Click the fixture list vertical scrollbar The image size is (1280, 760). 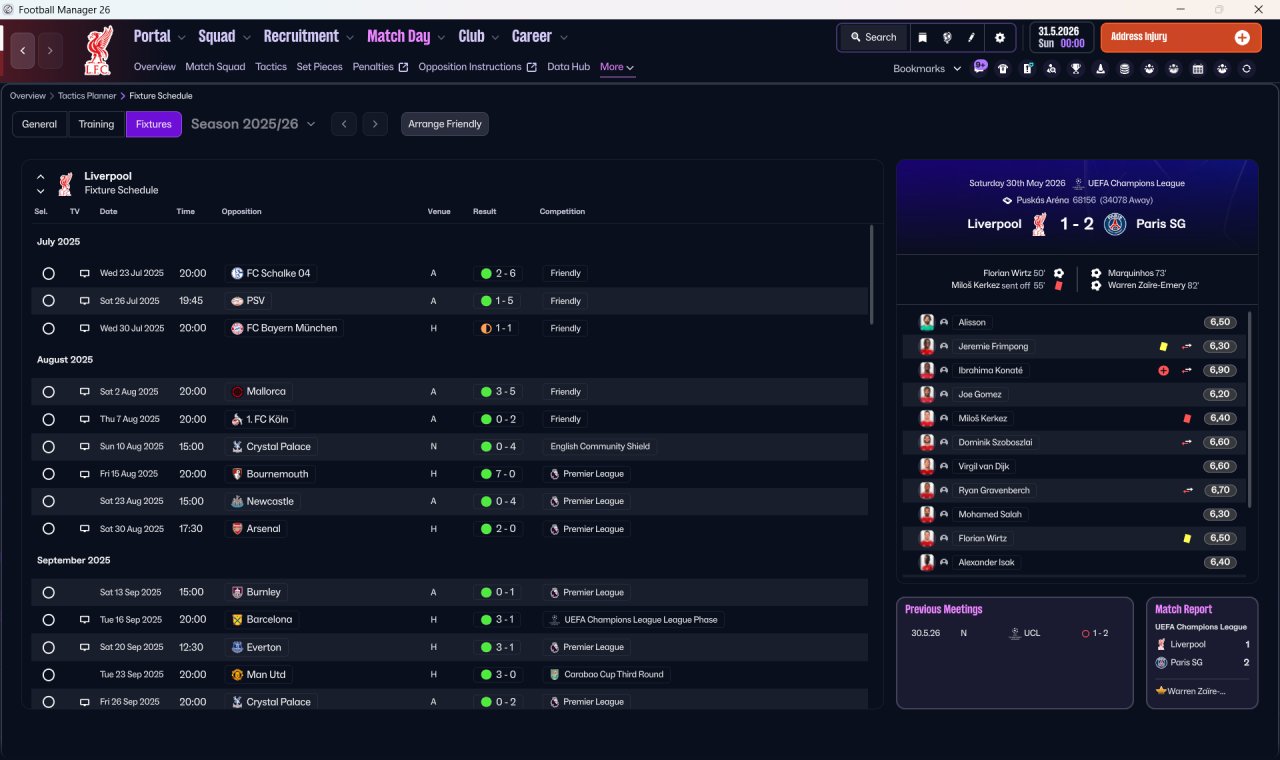(x=872, y=273)
